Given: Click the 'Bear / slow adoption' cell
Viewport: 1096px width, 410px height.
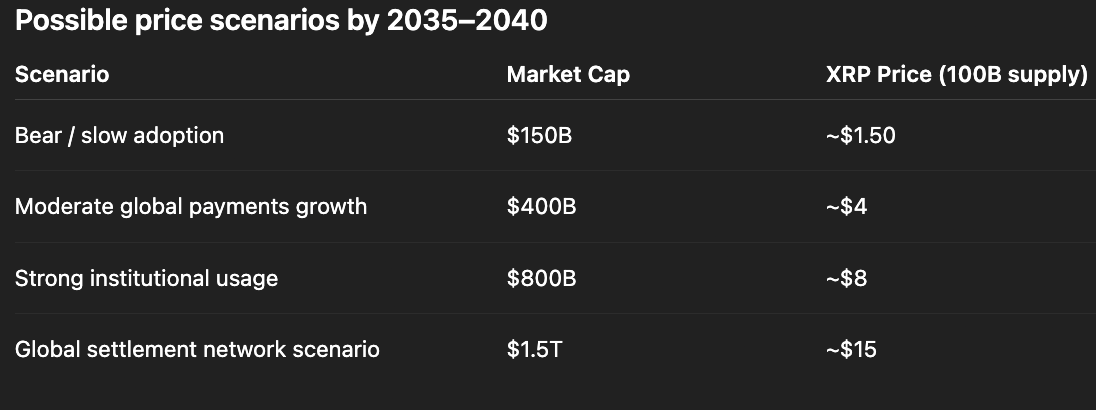Looking at the screenshot, I should pyautogui.click(x=119, y=135).
